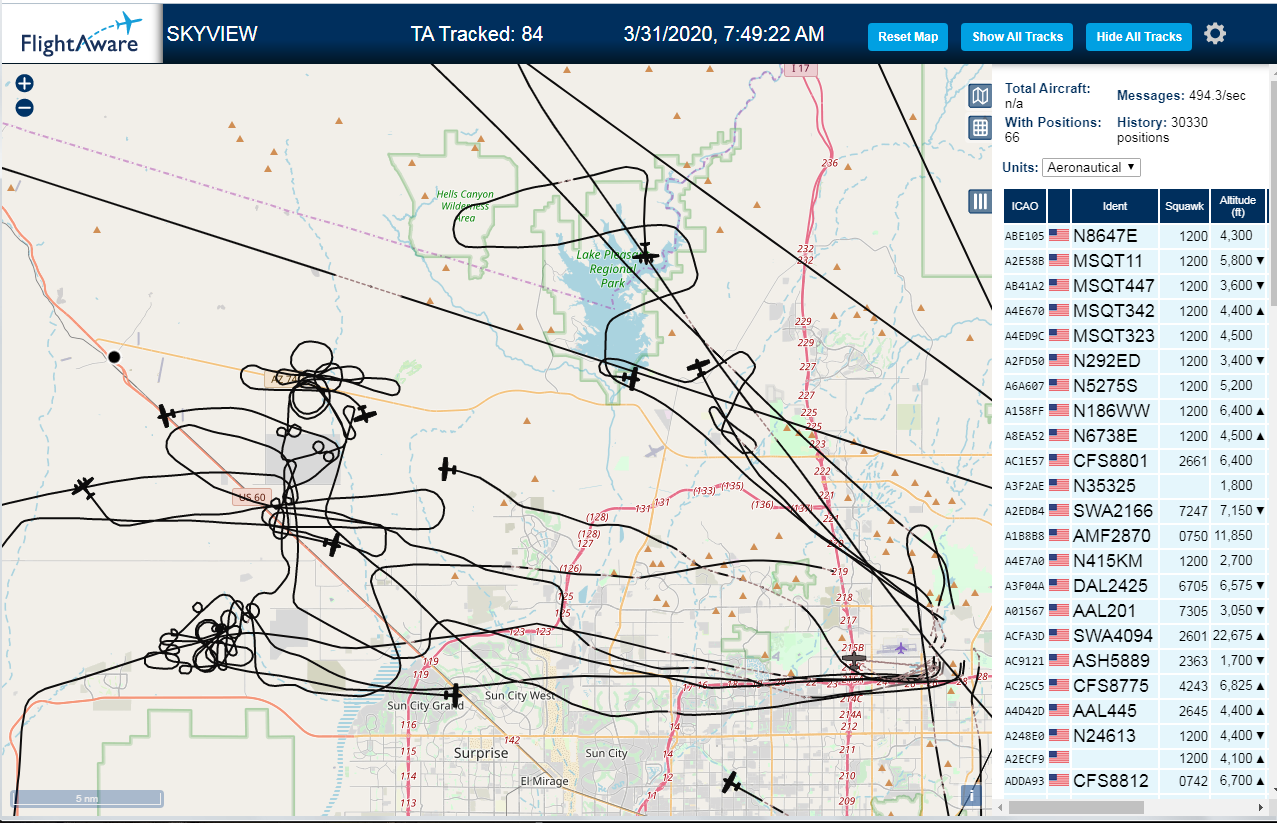Open the Units Aeronautical dropdown
The width and height of the screenshot is (1277, 823).
coord(1091,167)
